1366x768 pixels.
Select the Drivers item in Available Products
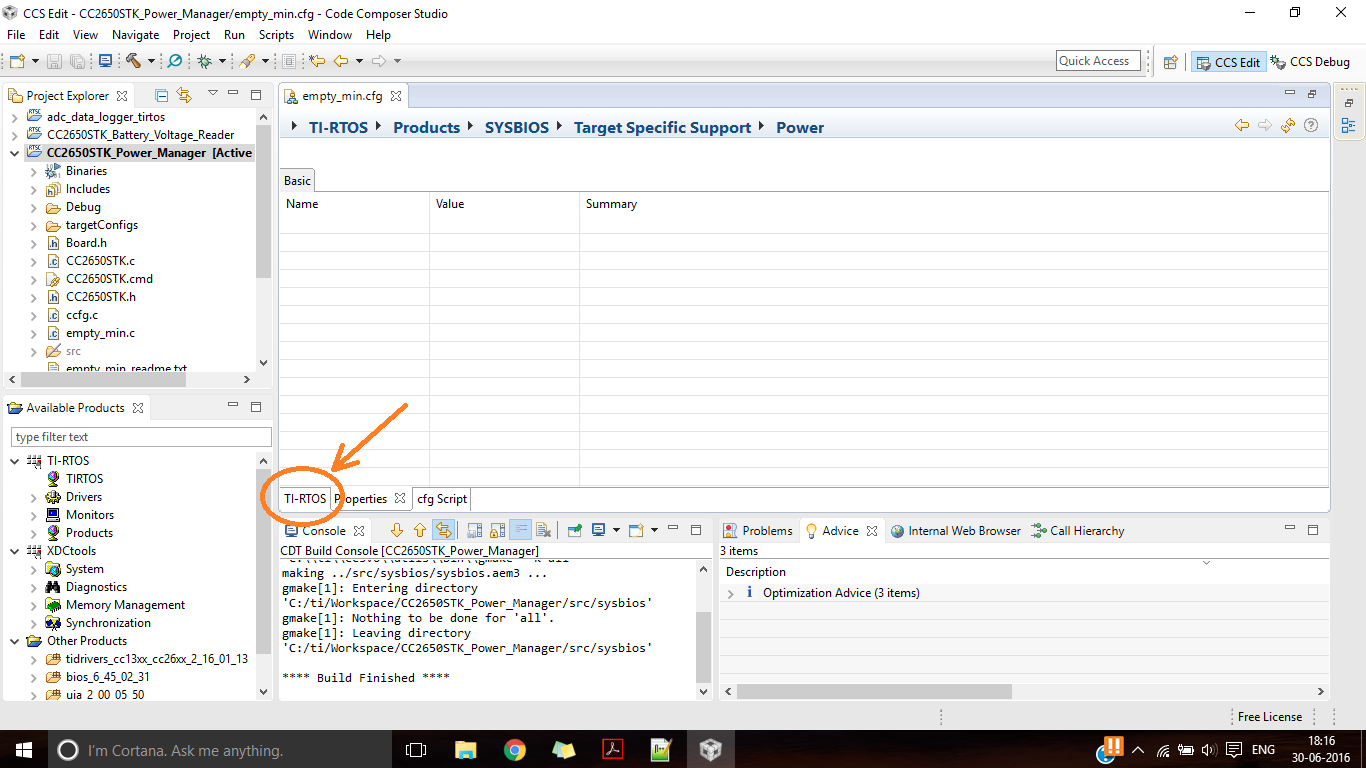pyautogui.click(x=84, y=497)
